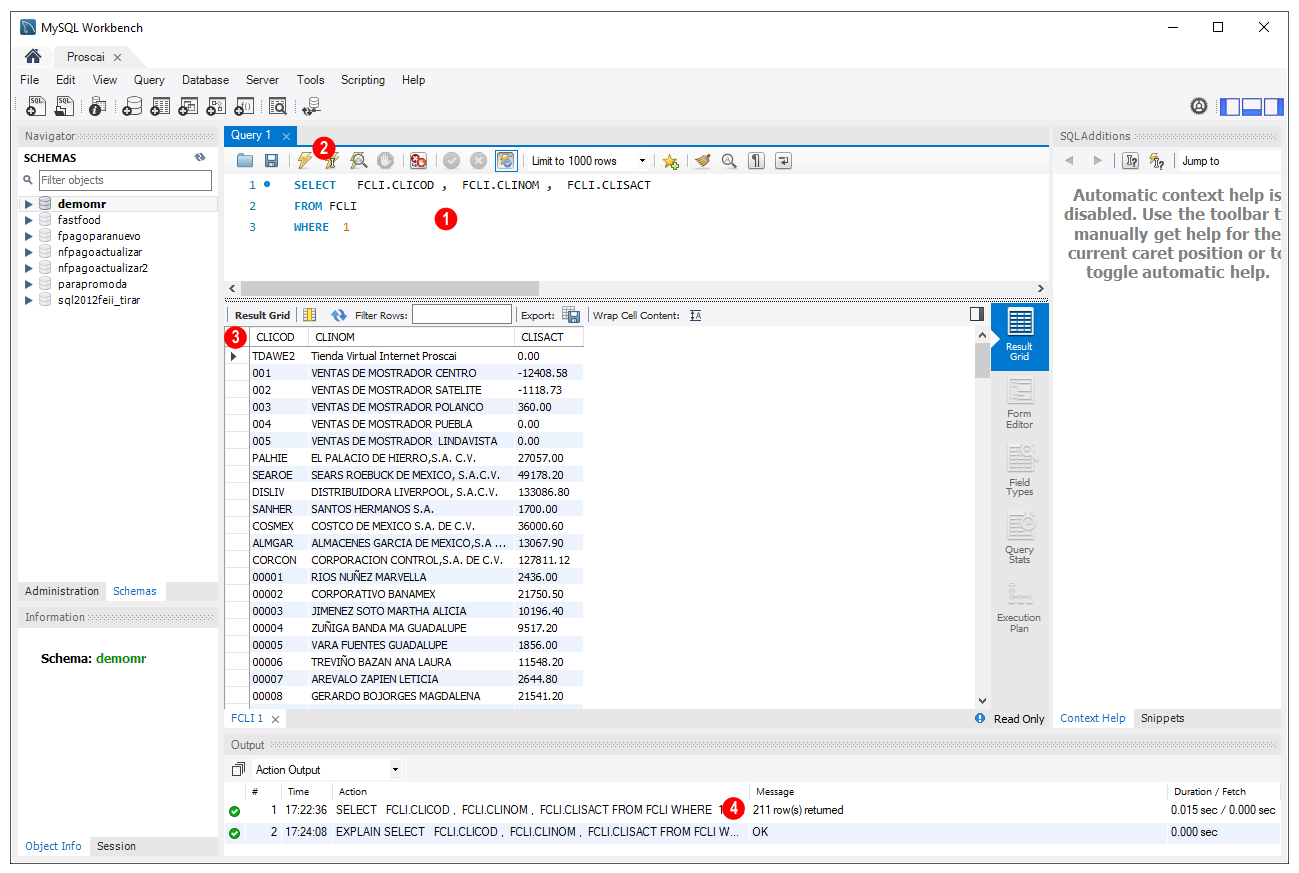Commit transaction checkmark icon
The image size is (1299, 873).
click(452, 160)
